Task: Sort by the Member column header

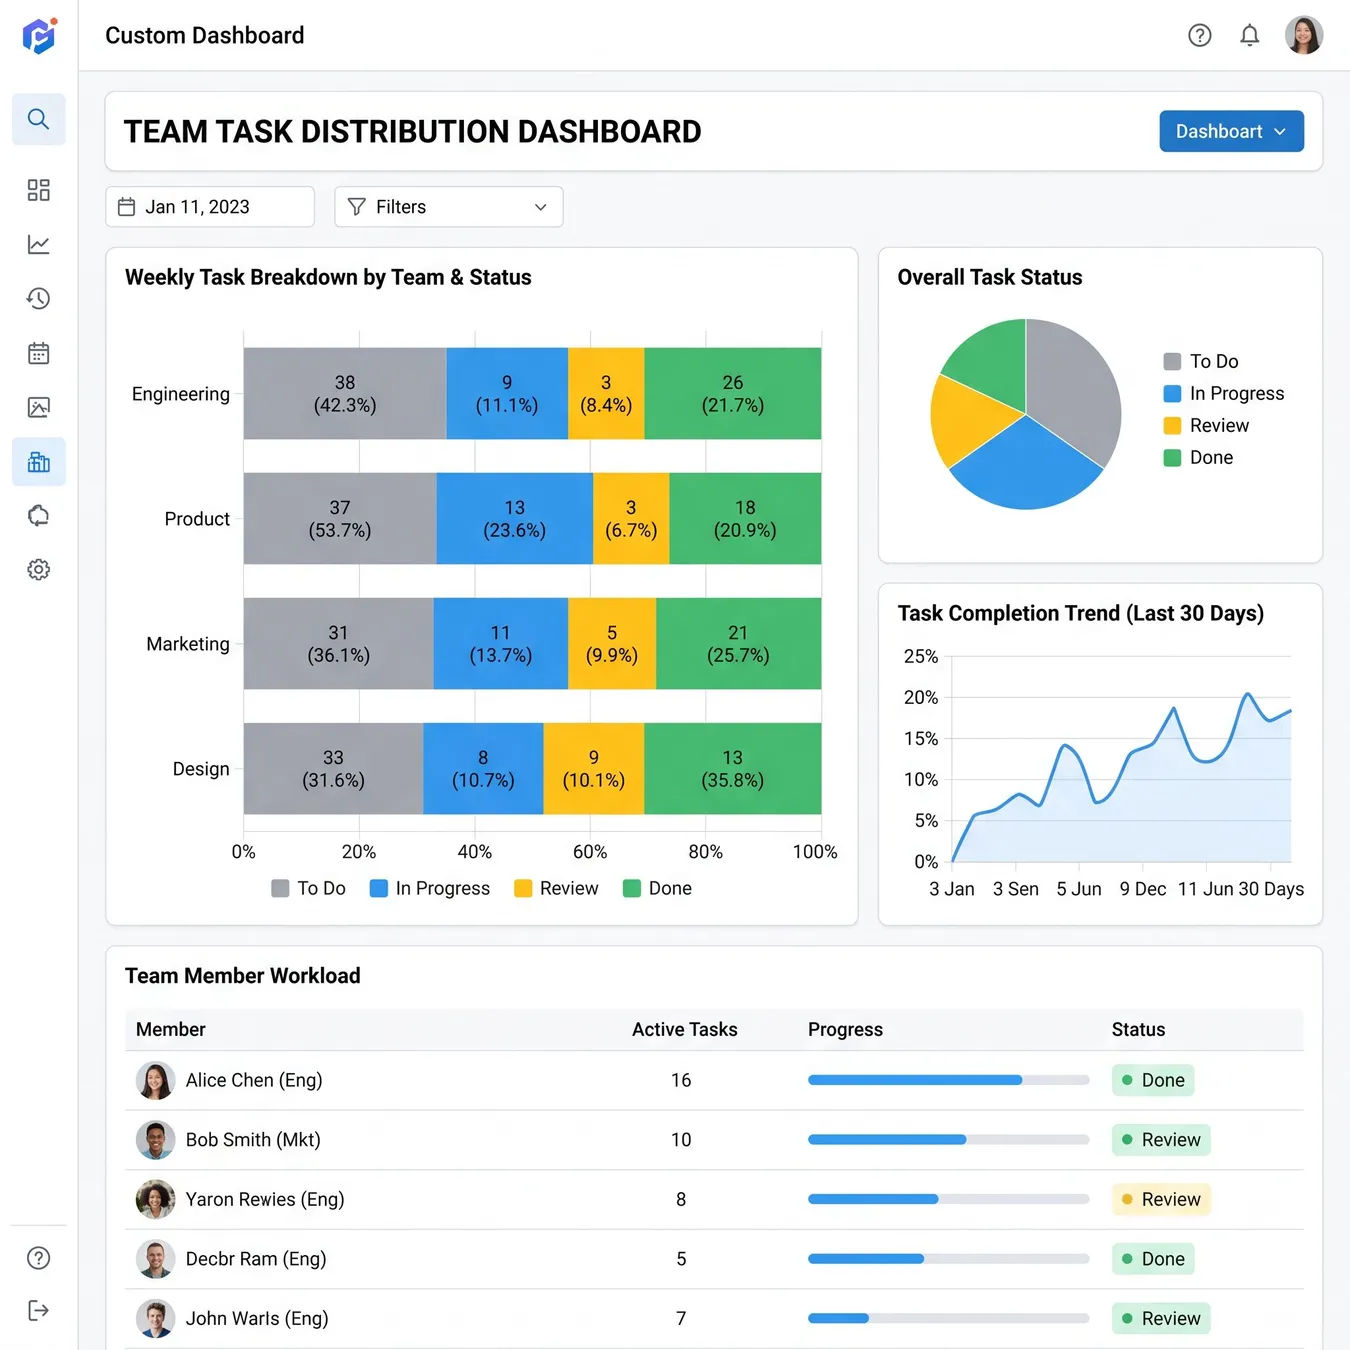Action: pyautogui.click(x=171, y=1029)
